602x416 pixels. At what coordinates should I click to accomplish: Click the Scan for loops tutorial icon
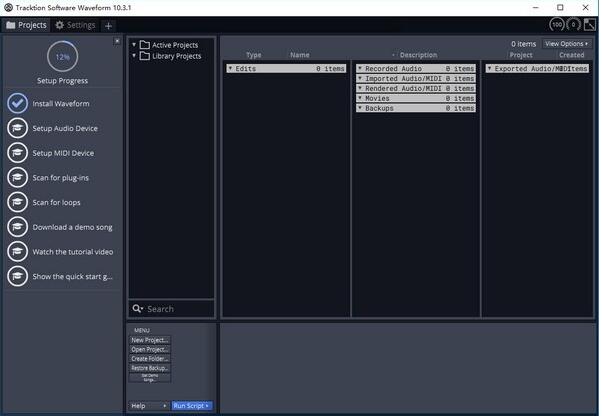click(x=17, y=202)
